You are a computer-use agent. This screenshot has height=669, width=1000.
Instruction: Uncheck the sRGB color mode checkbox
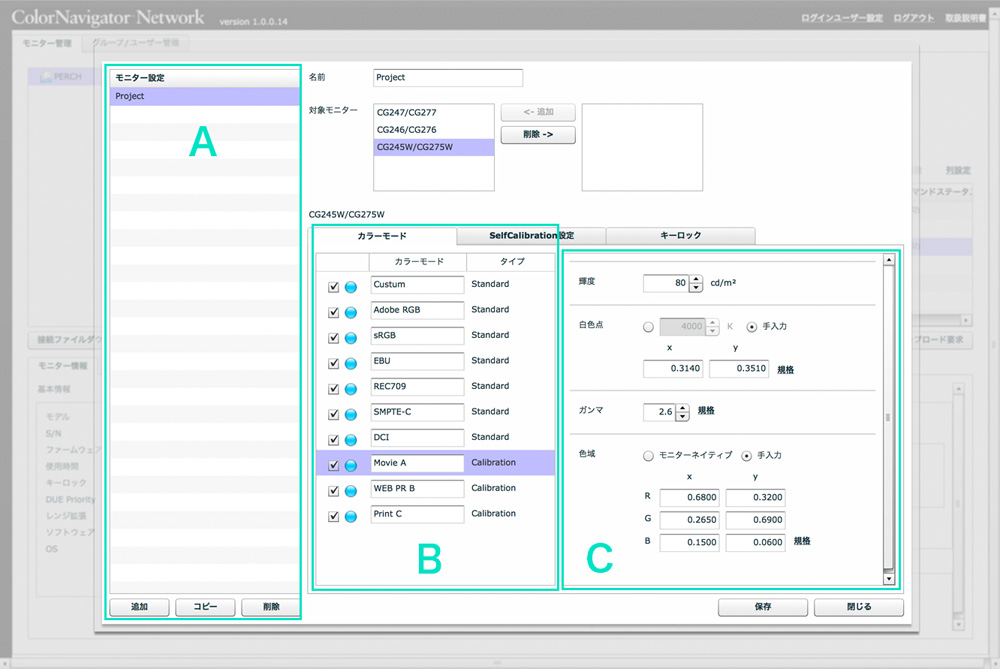[x=334, y=338]
